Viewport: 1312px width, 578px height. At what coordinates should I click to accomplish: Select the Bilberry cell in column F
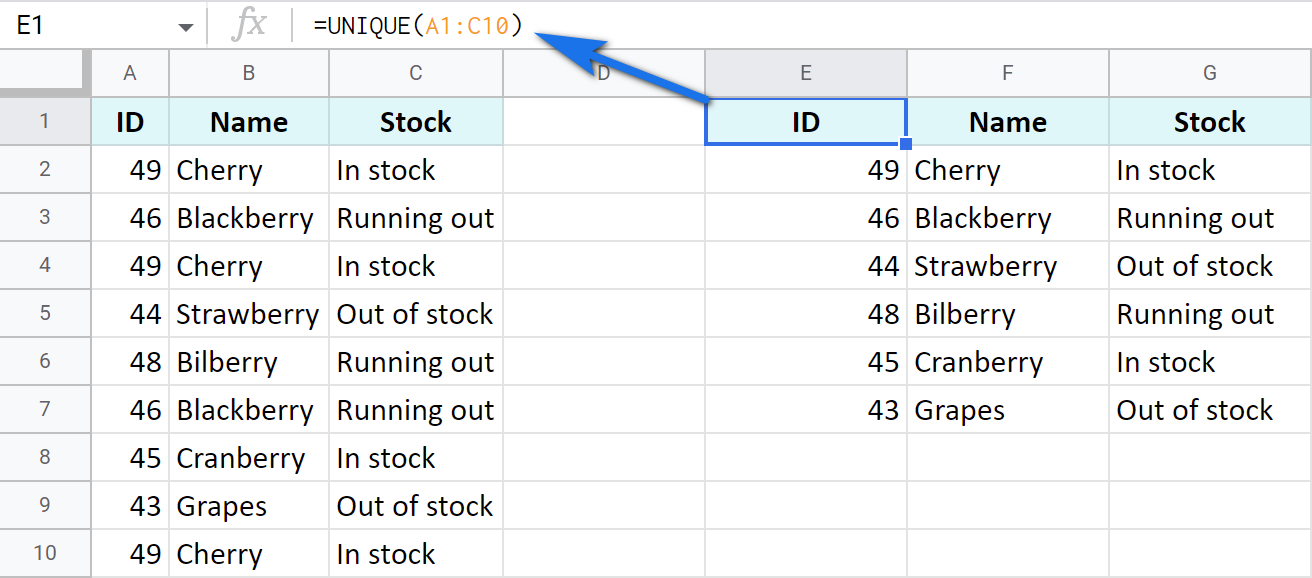pyautogui.click(x=1007, y=313)
